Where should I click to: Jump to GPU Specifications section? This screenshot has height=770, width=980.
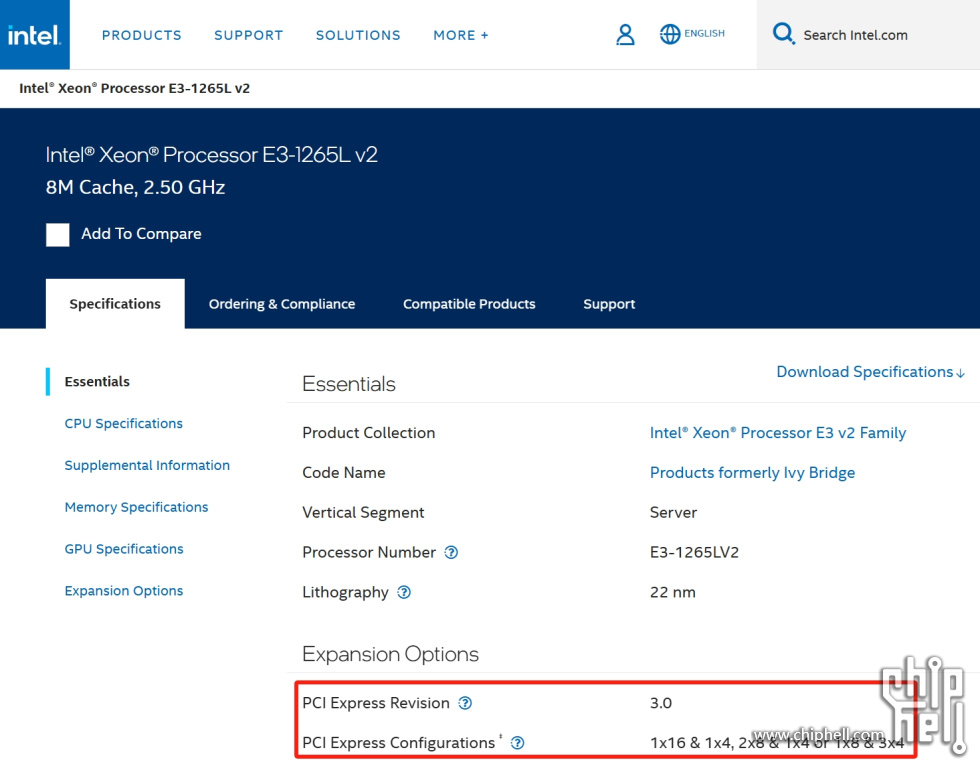point(124,549)
